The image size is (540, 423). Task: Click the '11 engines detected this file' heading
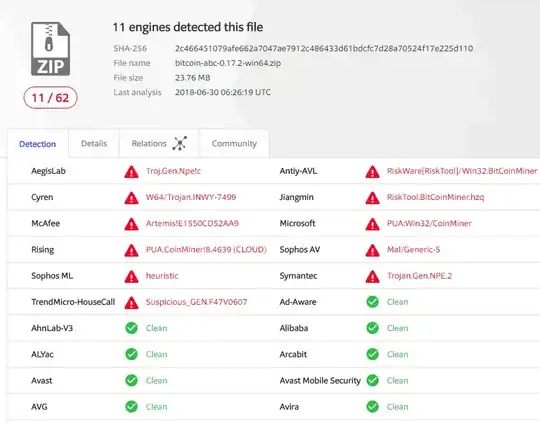tap(188, 27)
